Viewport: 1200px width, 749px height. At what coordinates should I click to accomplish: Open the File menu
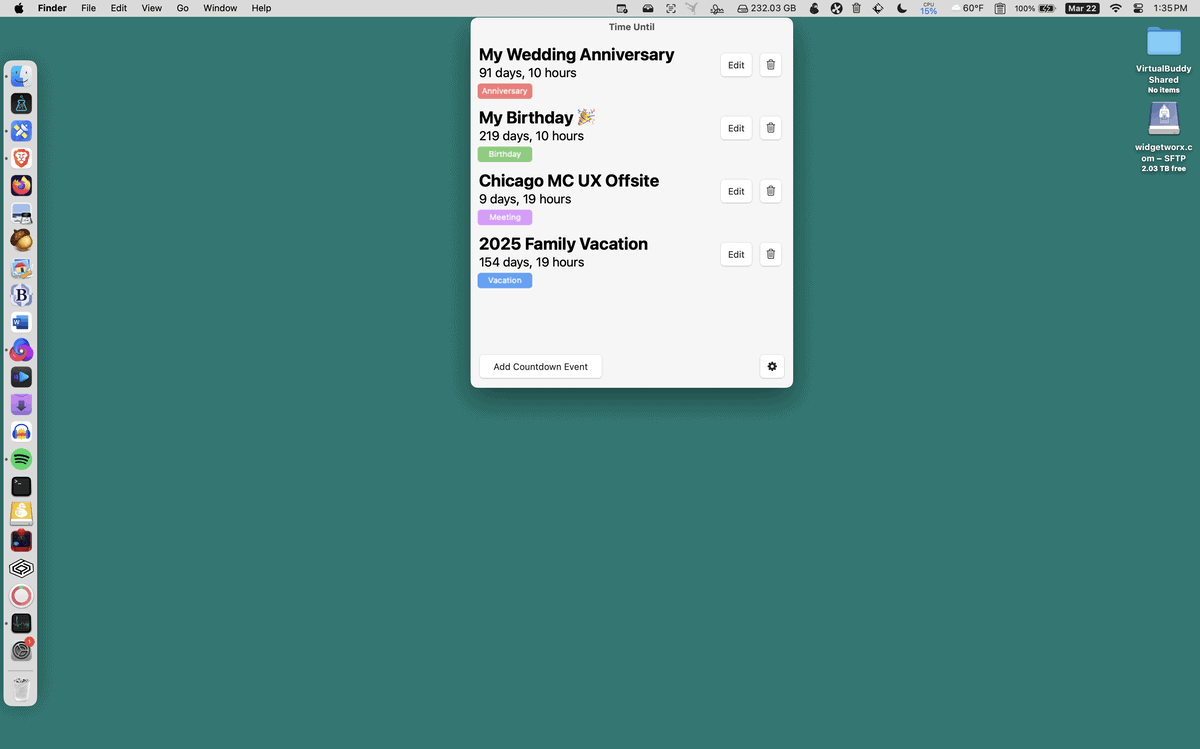click(x=89, y=8)
